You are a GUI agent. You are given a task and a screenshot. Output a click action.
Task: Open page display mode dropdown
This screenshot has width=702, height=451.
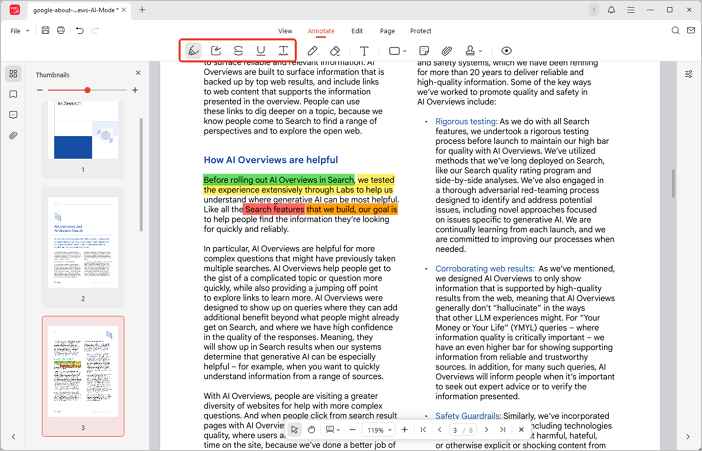point(333,430)
